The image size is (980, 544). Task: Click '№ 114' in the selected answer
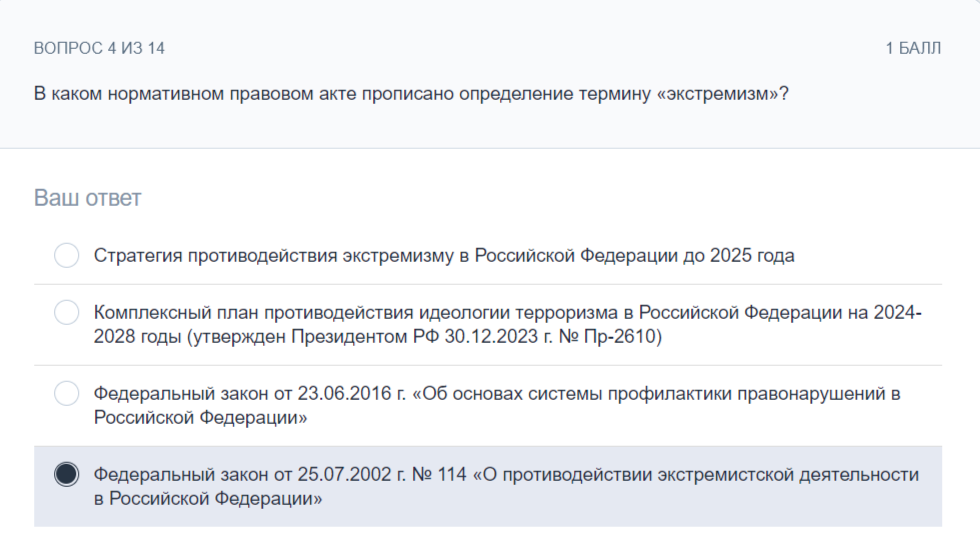[439, 475]
